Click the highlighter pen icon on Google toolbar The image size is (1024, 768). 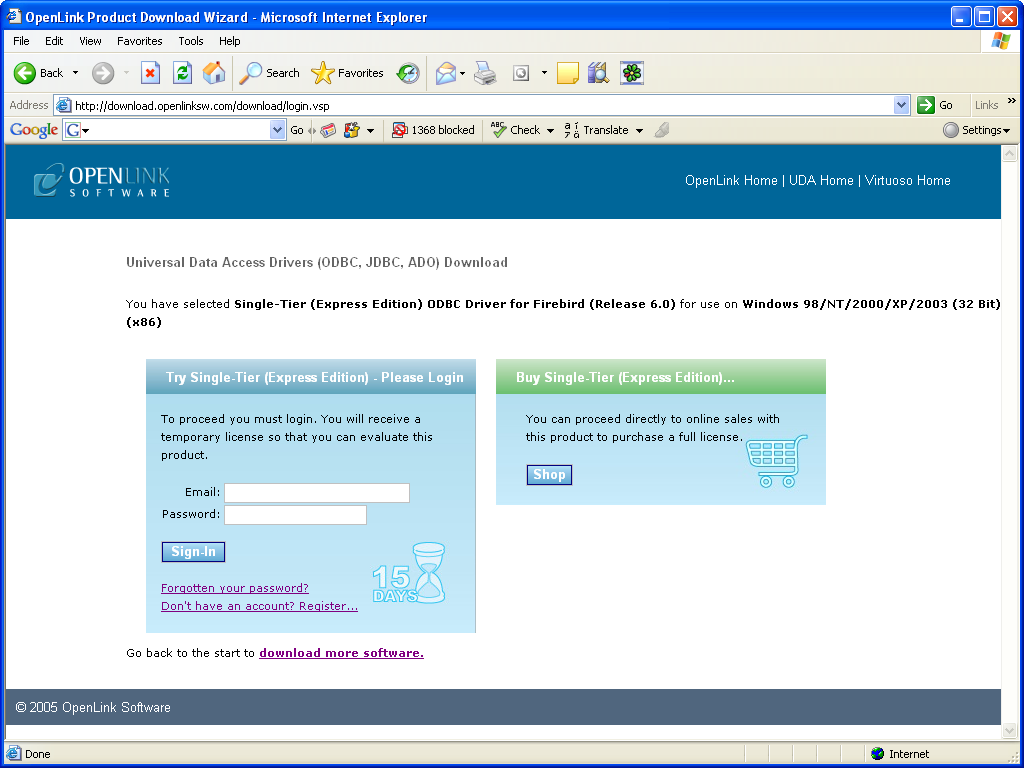pyautogui.click(x=662, y=130)
